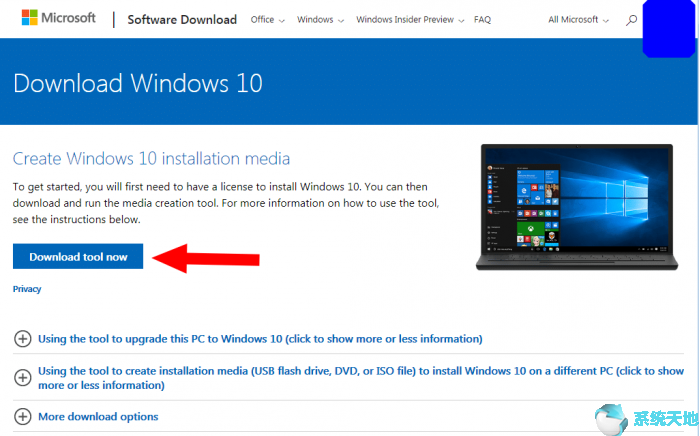Expand the upgrade this PC plus icon
This screenshot has height=436, width=700.
tap(22, 339)
